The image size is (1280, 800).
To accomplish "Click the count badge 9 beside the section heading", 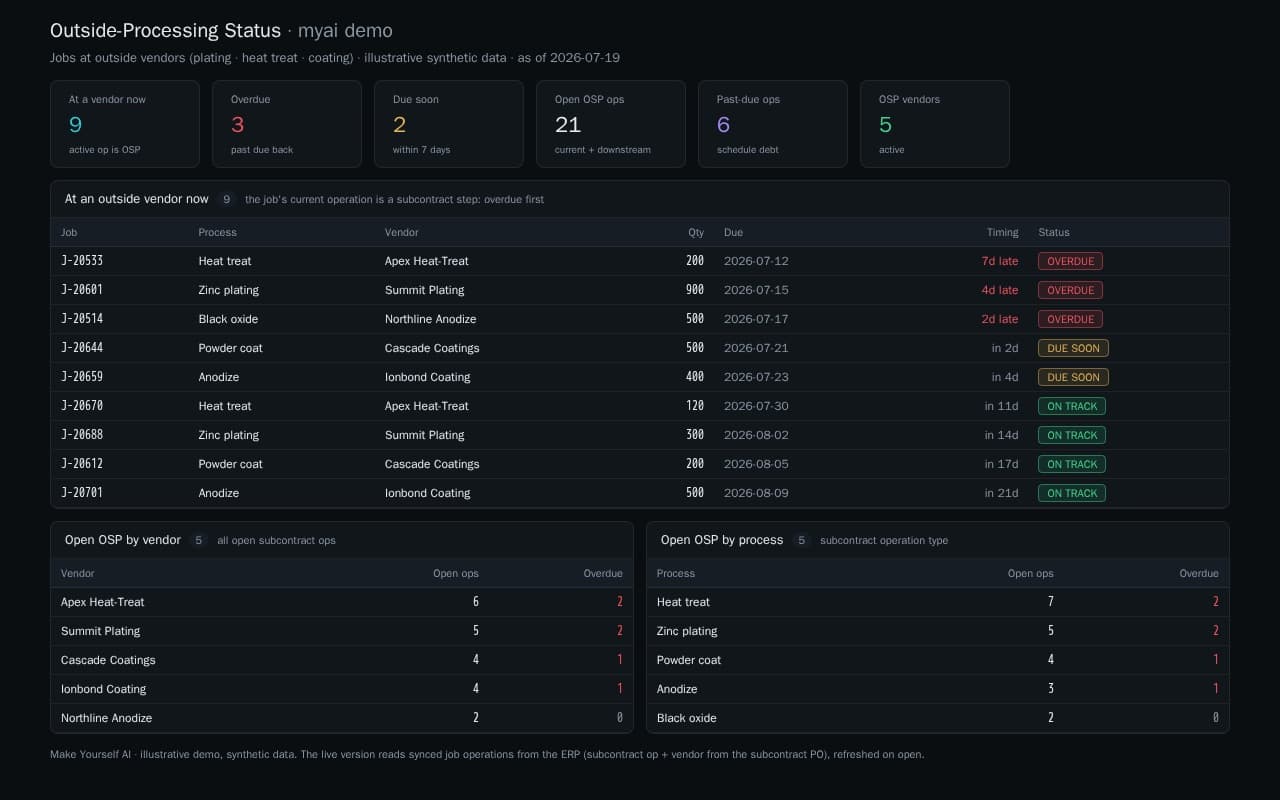I will click(227, 199).
